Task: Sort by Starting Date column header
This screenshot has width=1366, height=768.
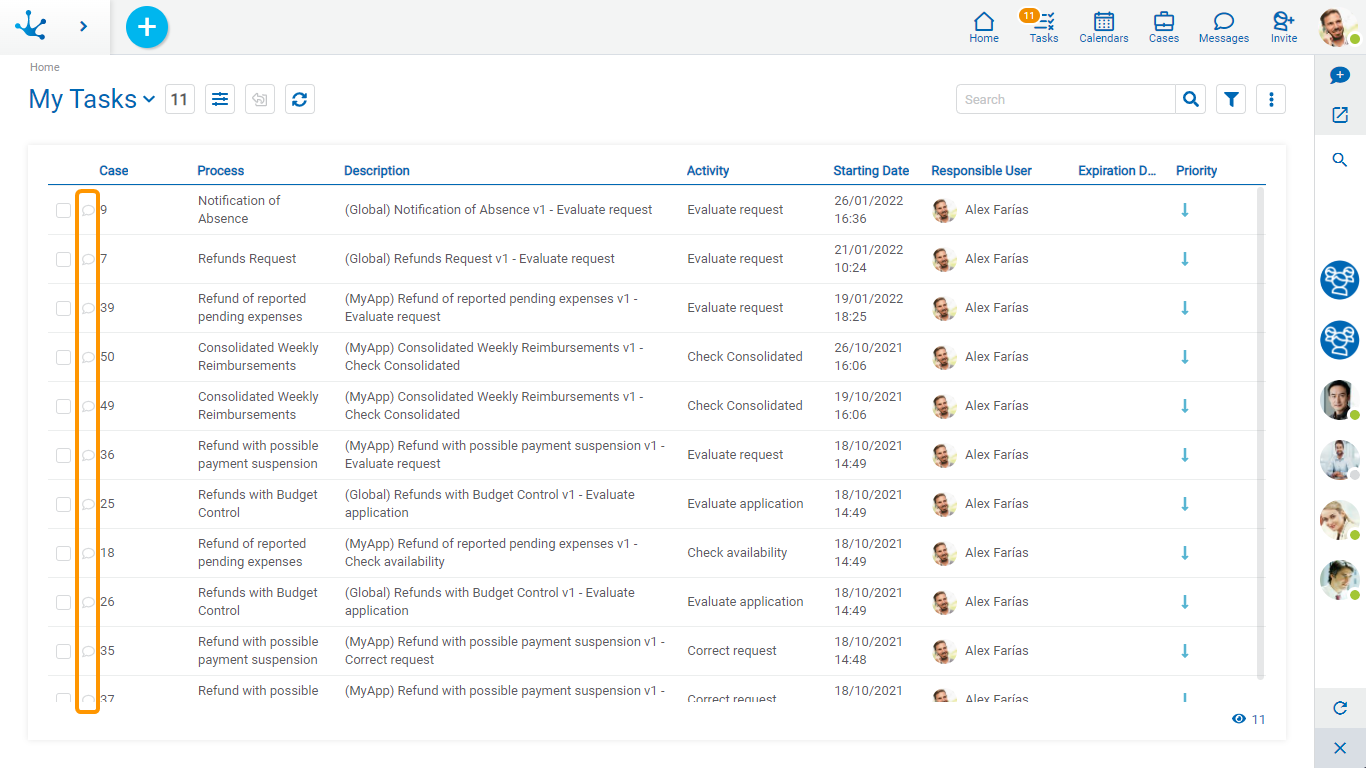Action: point(871,171)
